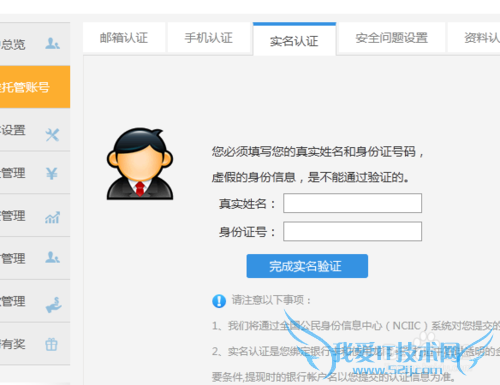Click the wrench tools icon beside 设置
500x385 pixels.
coord(52,135)
